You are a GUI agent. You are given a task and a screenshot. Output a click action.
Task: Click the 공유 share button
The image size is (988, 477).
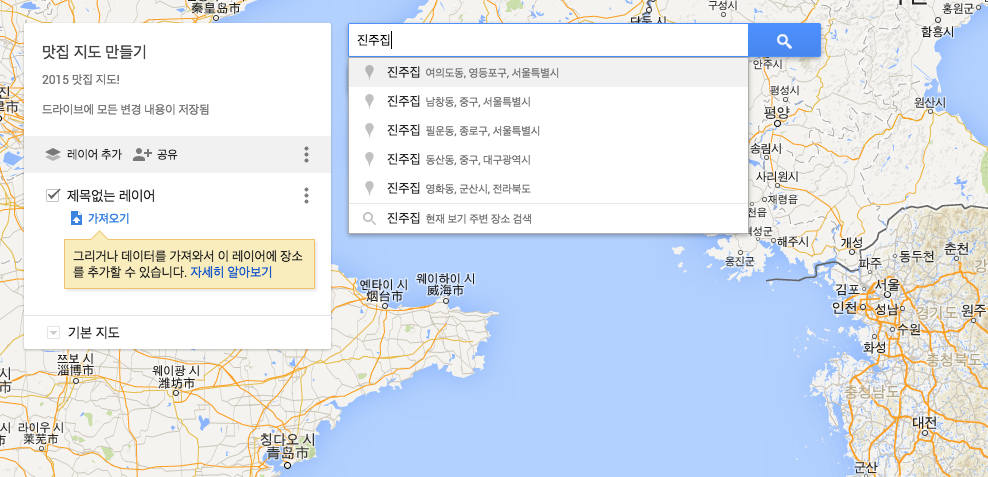point(155,154)
